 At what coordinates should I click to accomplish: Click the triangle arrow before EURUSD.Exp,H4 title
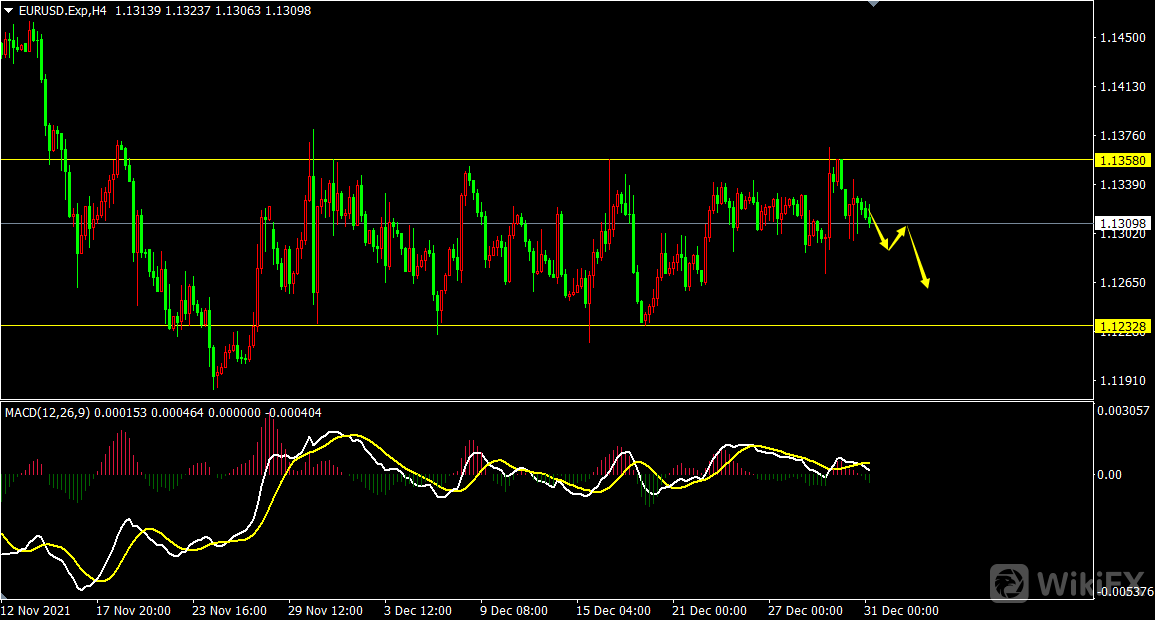click(x=9, y=10)
